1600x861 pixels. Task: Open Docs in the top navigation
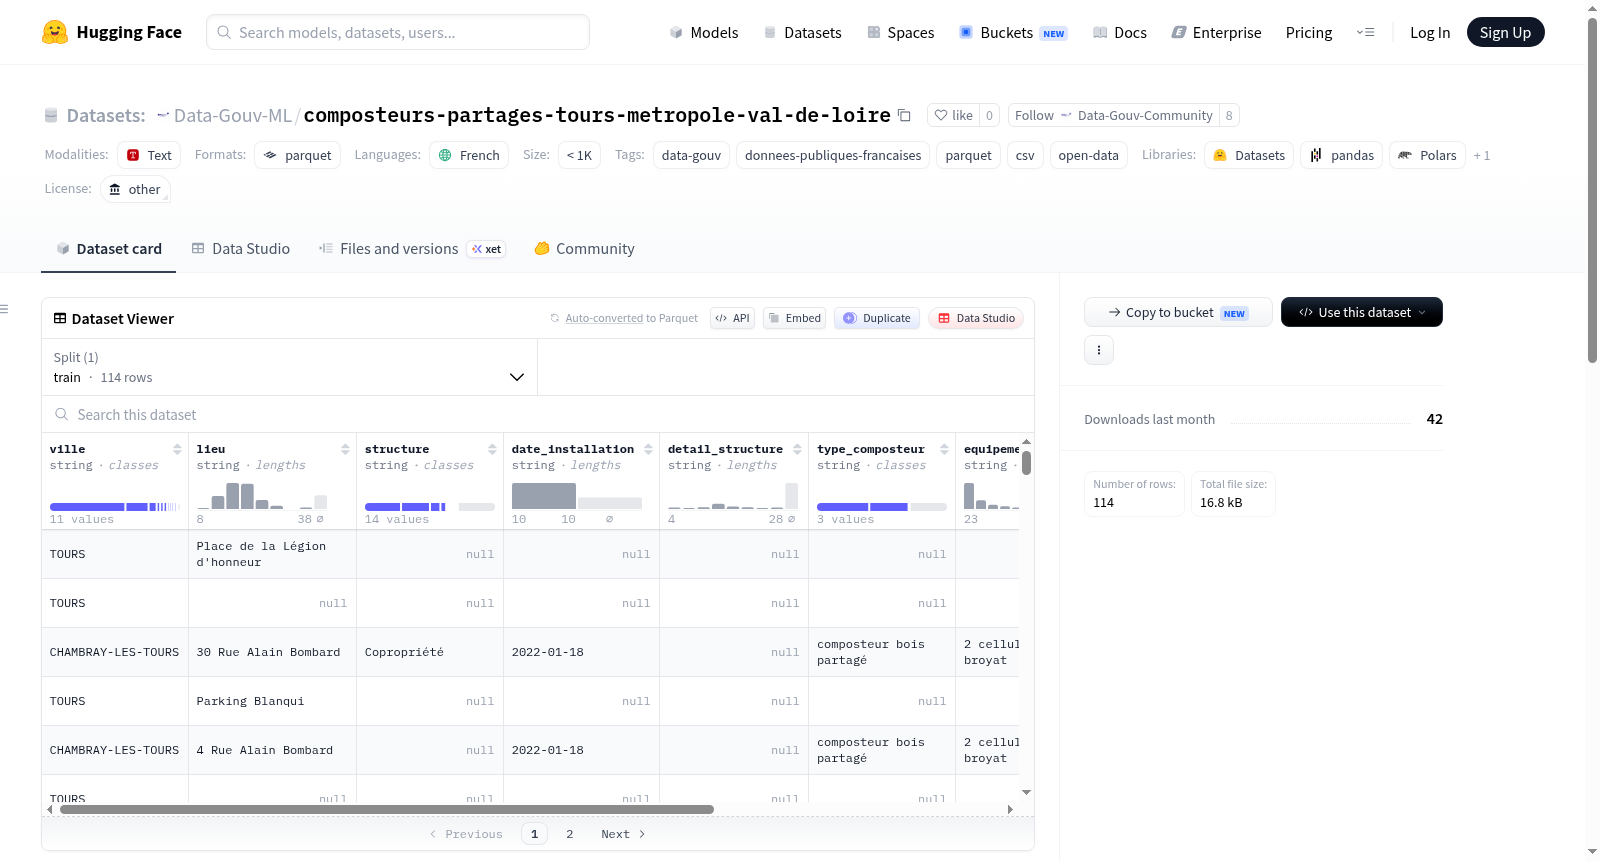1119,32
